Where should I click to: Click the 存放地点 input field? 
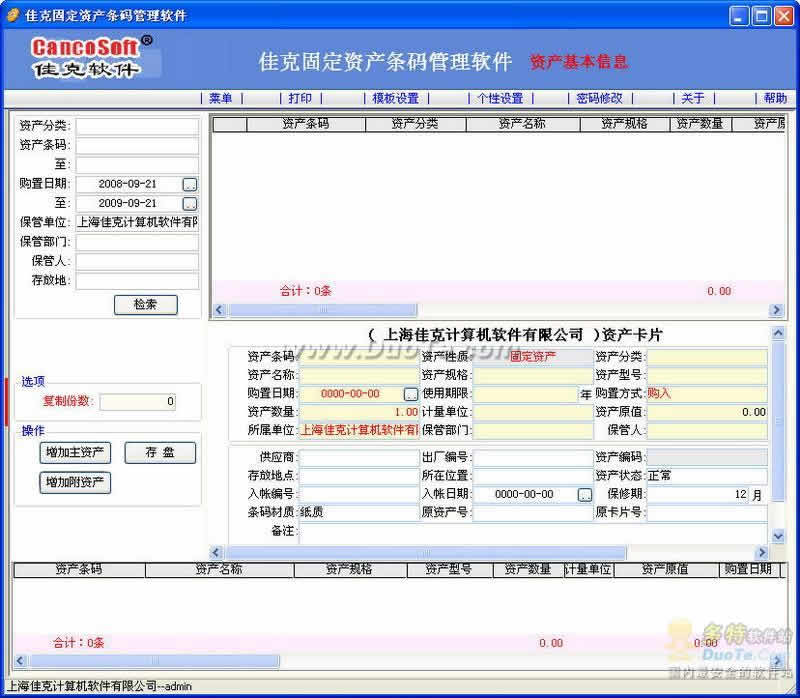tap(359, 476)
